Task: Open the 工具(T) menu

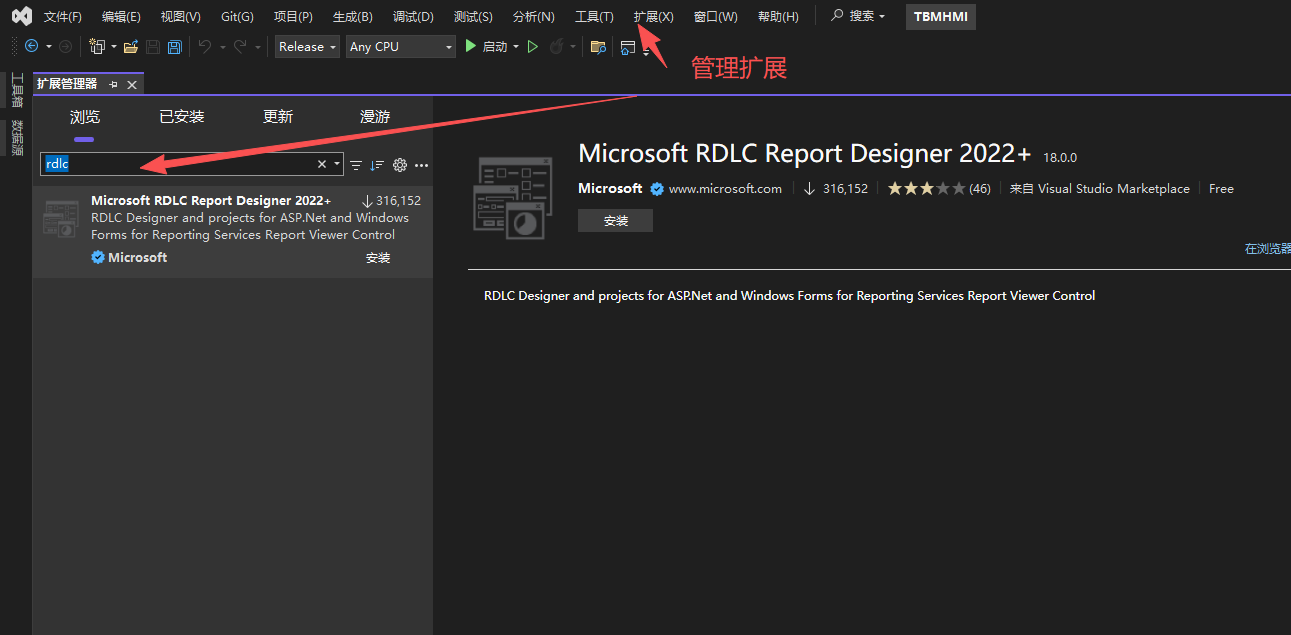Action: (594, 17)
